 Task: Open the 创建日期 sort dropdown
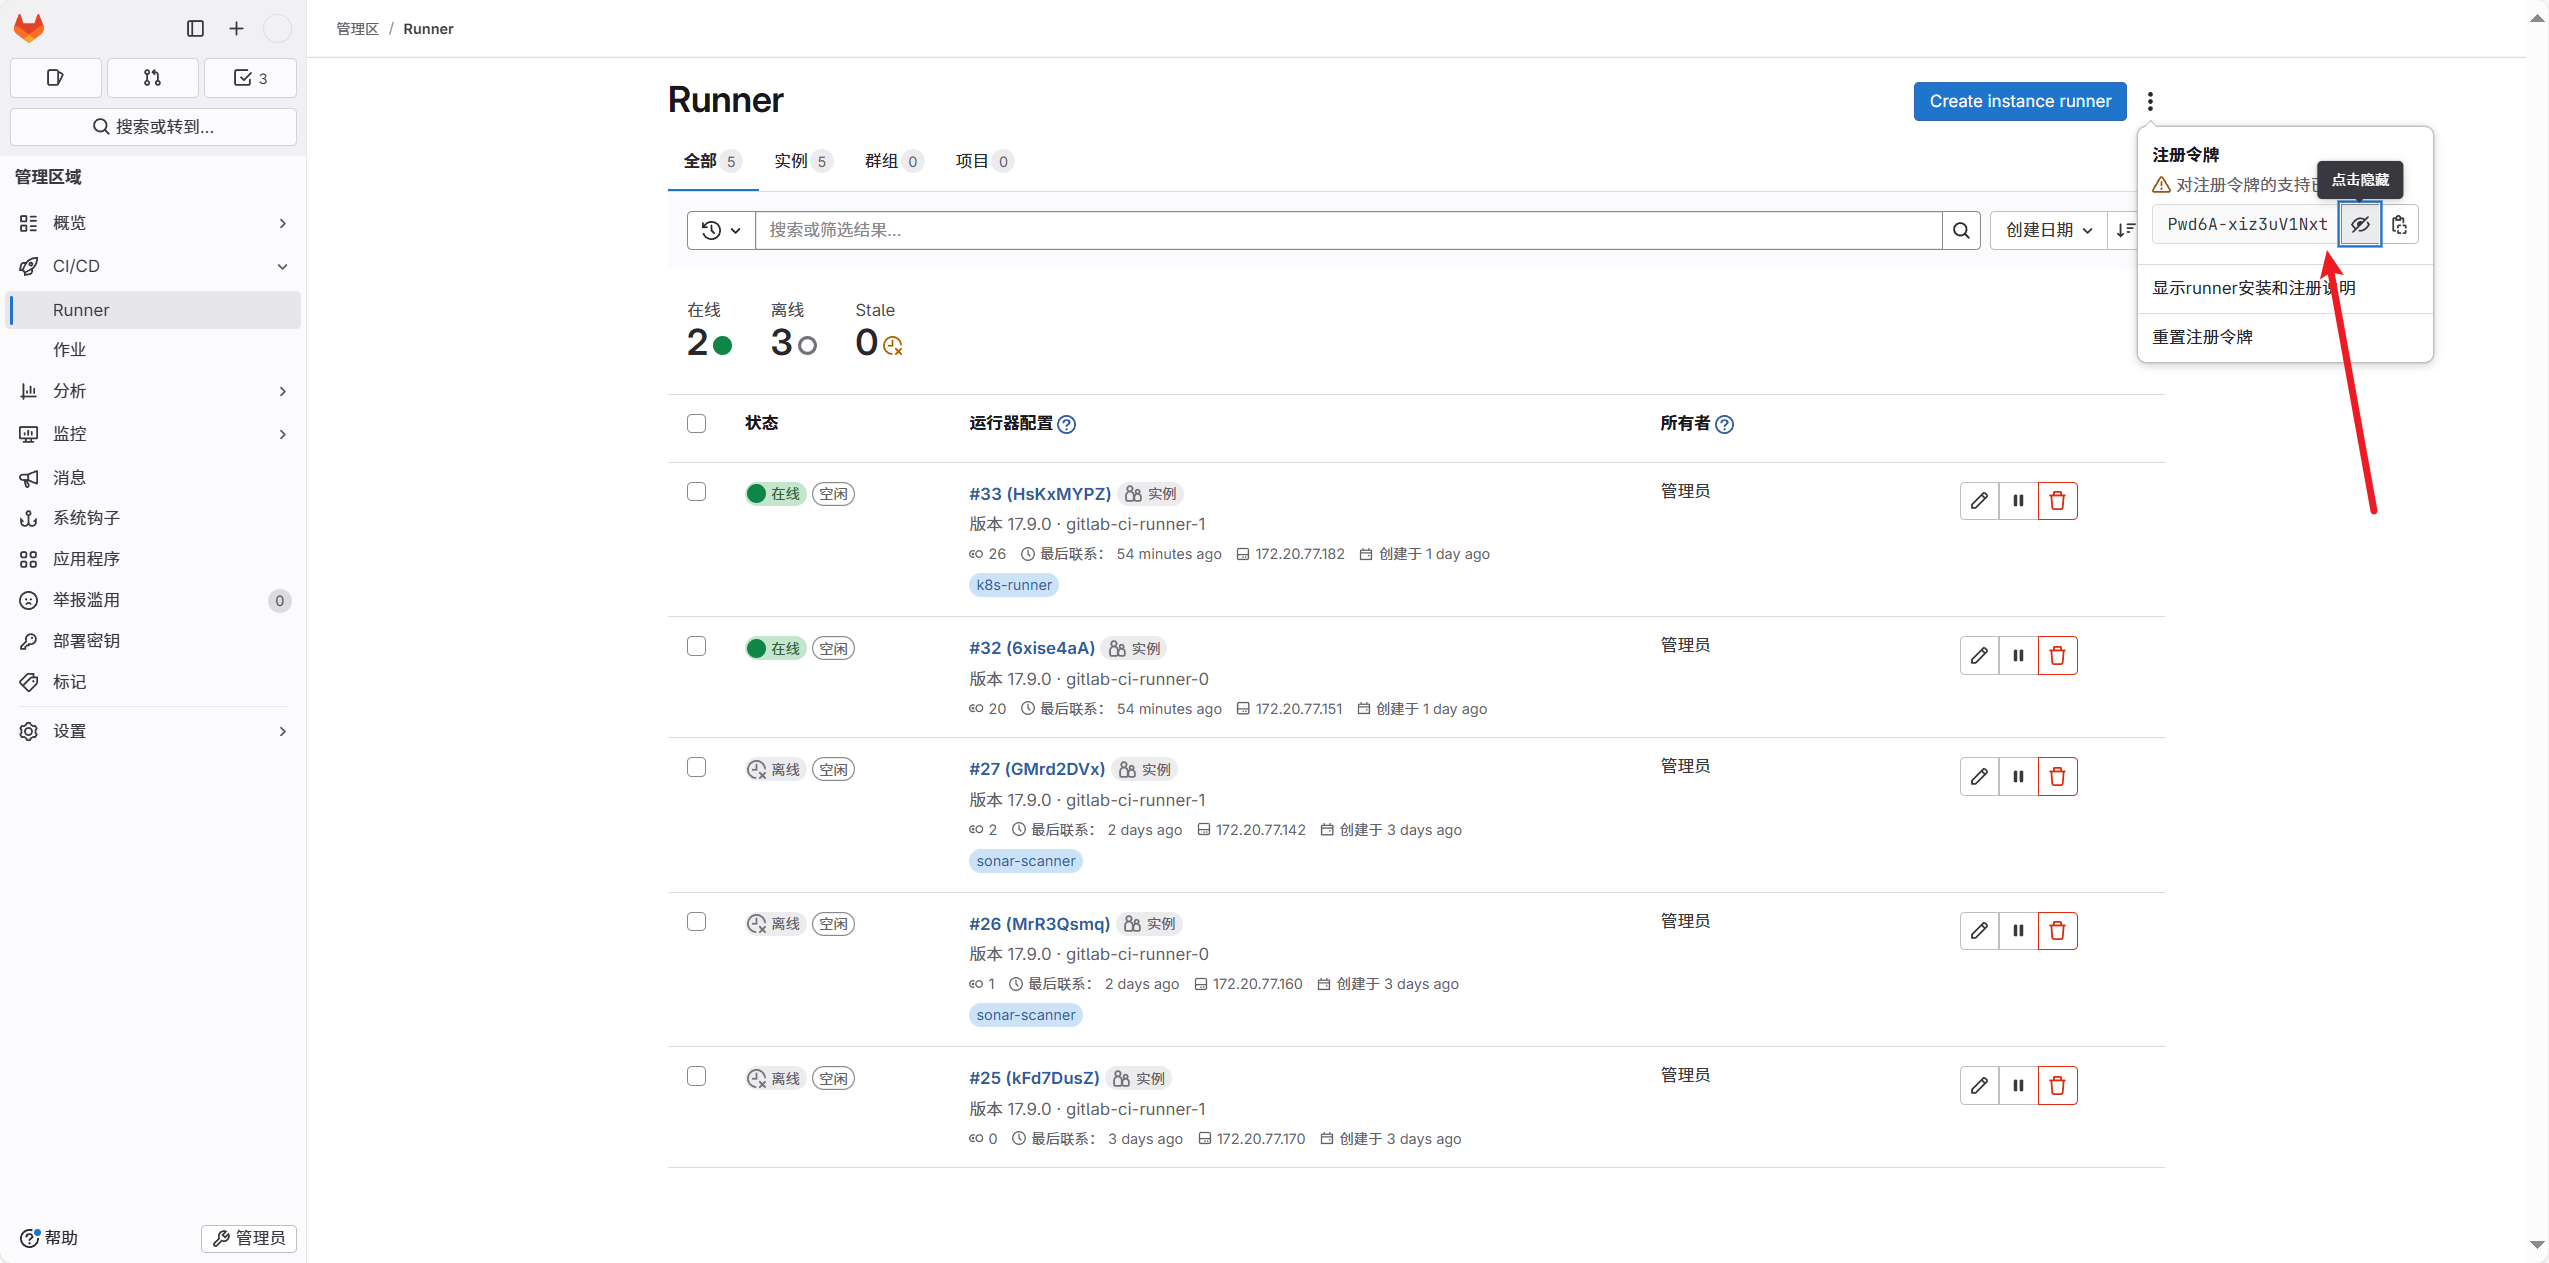point(2046,230)
